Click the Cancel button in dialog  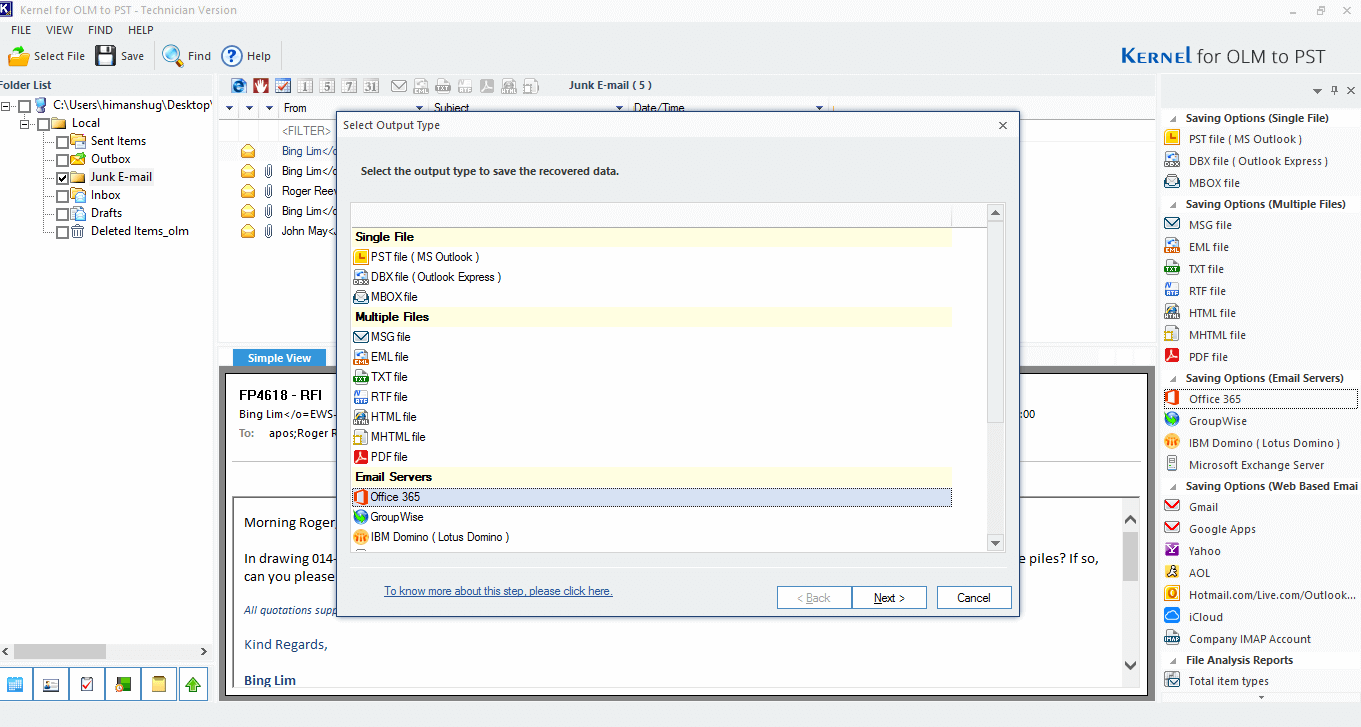pos(974,598)
